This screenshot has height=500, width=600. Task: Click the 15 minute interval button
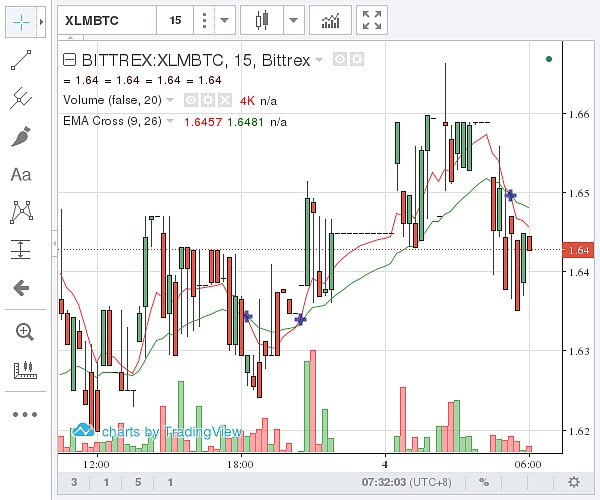click(175, 20)
